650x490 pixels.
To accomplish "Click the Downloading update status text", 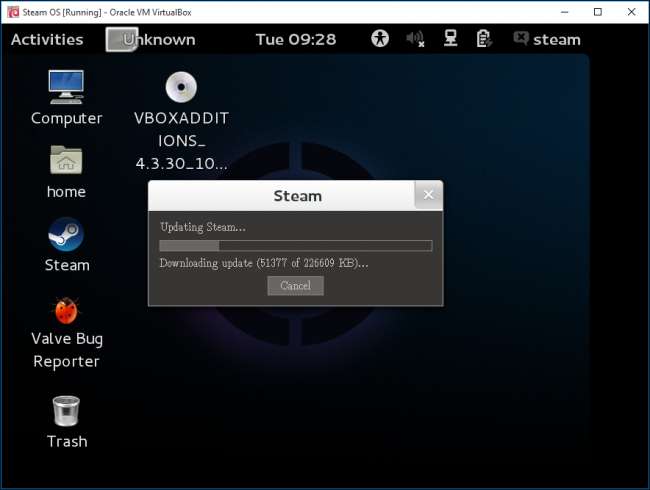I will [x=264, y=263].
